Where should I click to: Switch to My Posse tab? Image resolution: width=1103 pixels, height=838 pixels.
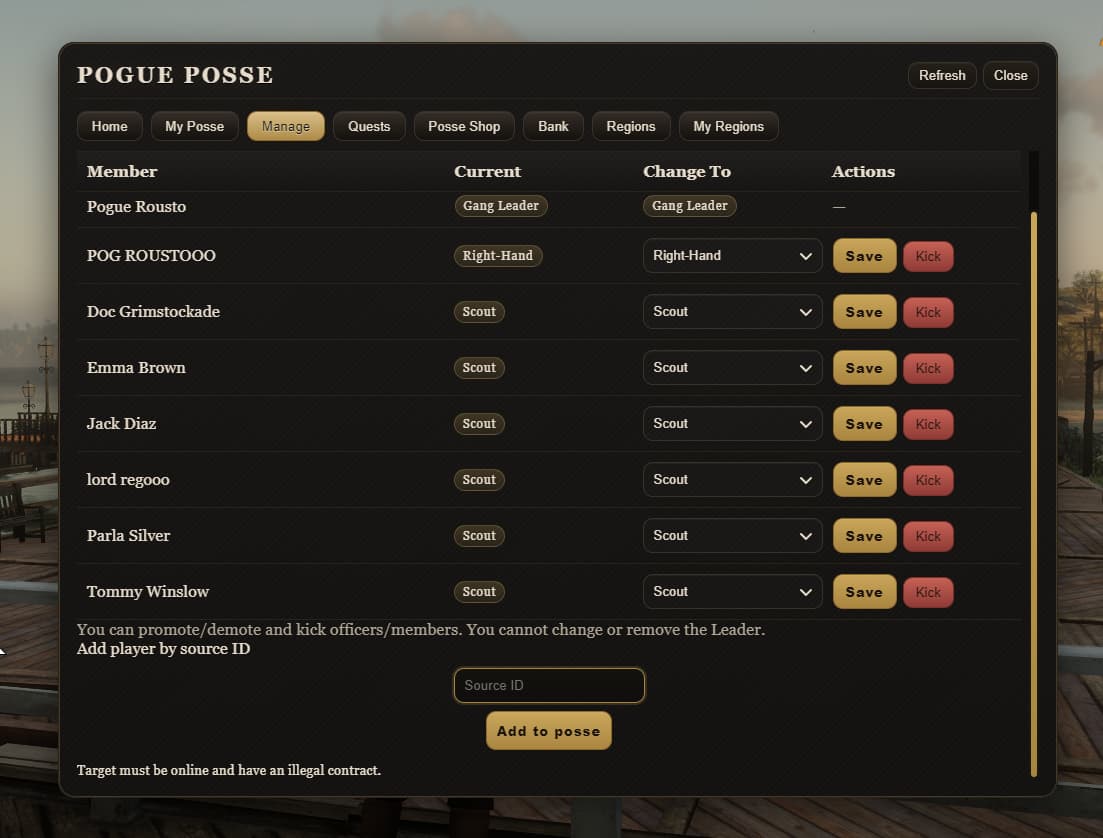[194, 126]
